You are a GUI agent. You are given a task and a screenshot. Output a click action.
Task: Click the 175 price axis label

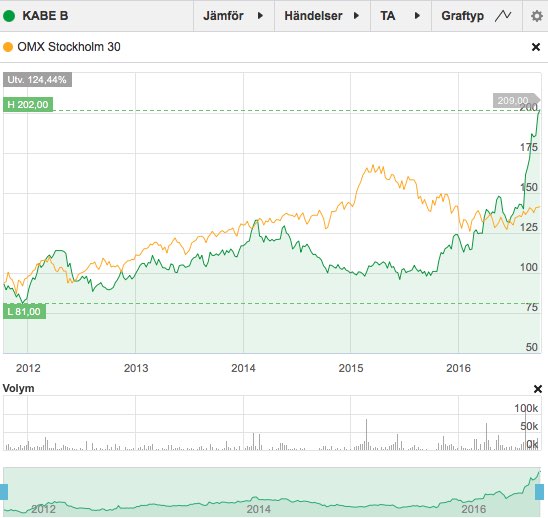pos(529,148)
